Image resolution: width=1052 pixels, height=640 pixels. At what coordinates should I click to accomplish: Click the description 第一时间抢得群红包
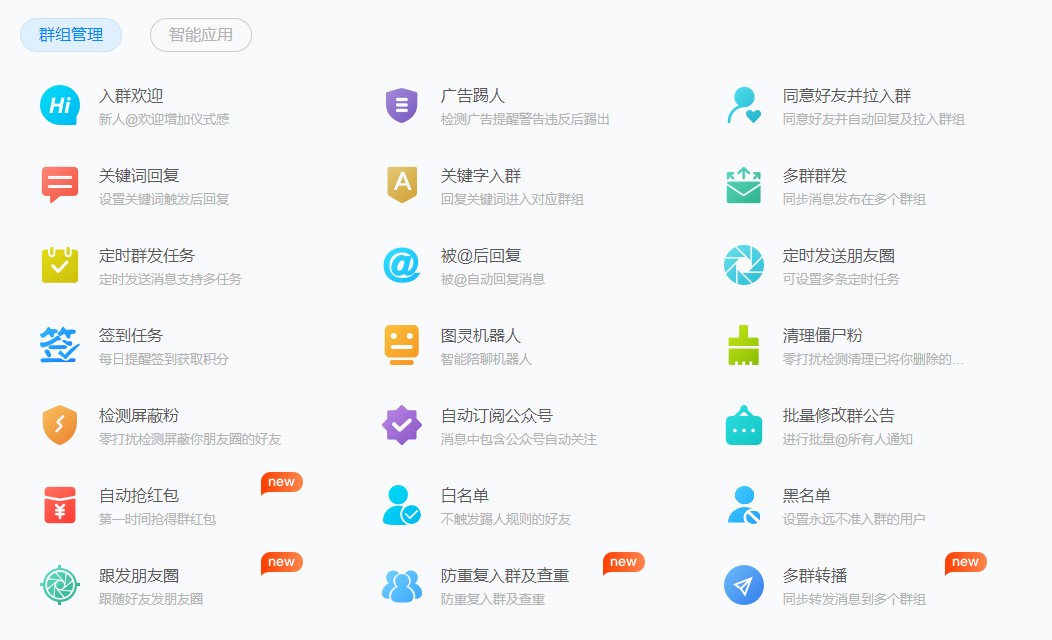158,519
